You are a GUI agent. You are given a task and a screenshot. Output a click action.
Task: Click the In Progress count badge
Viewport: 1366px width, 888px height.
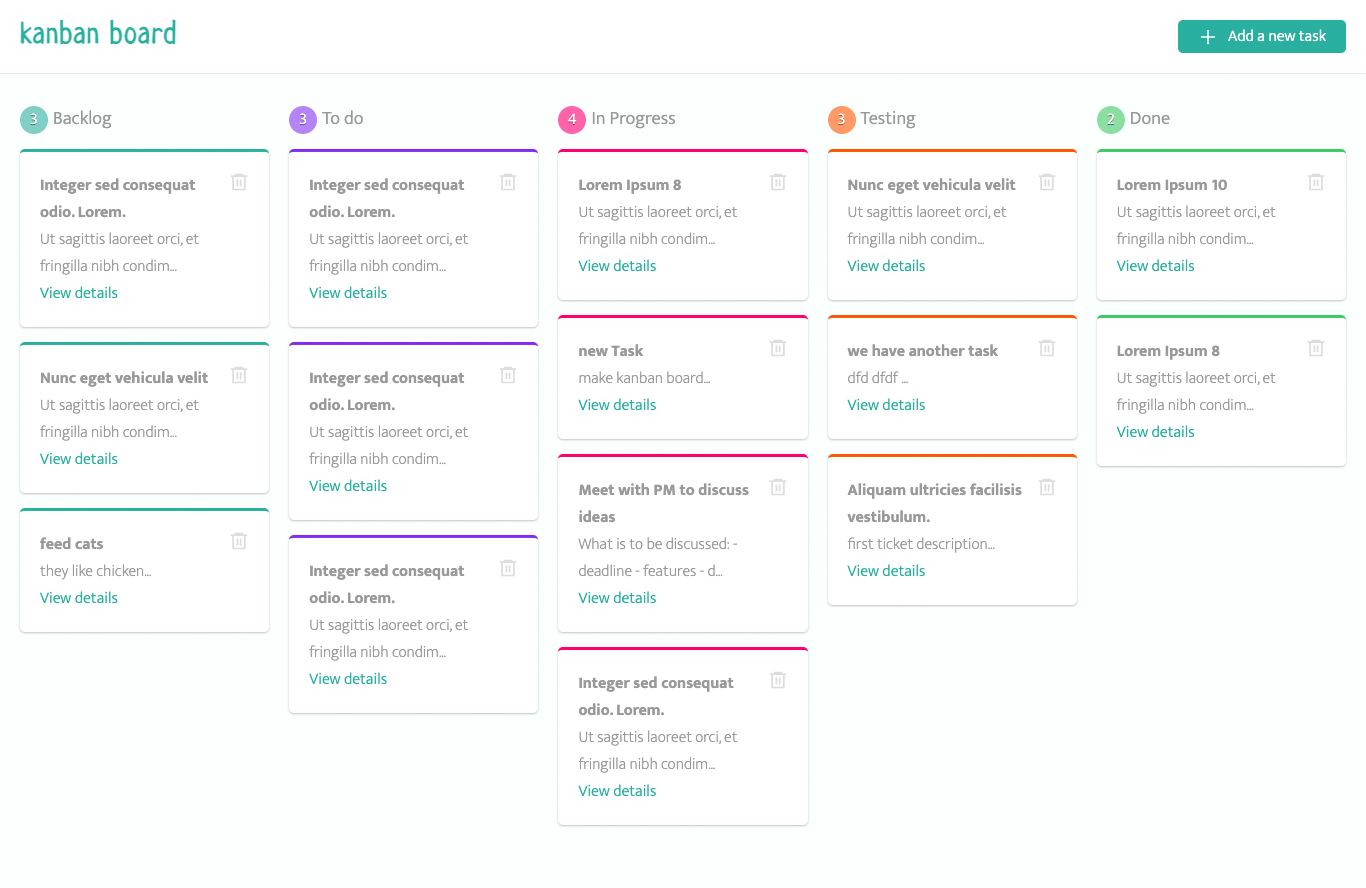tap(572, 120)
